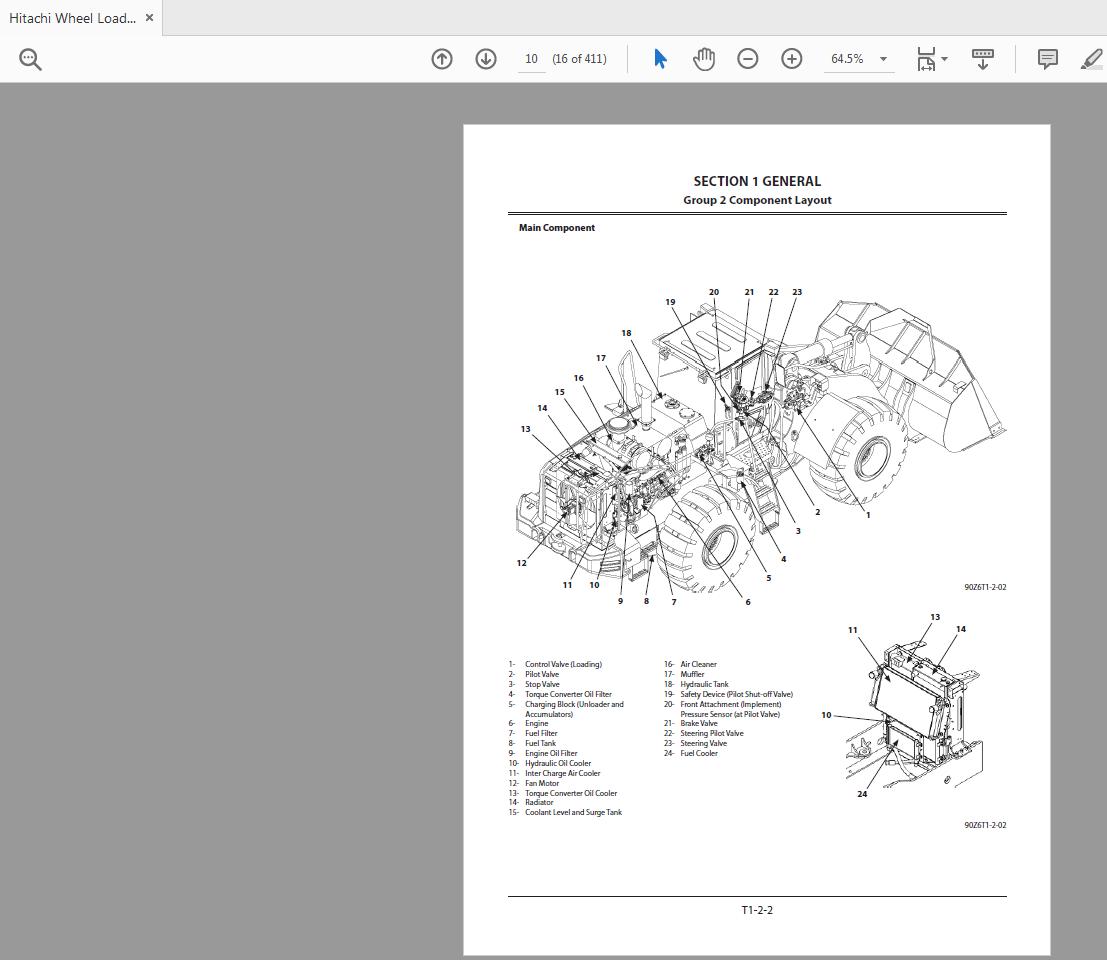Click the SECTION 1 GENERAL heading text
This screenshot has width=1107, height=960.
tap(757, 181)
